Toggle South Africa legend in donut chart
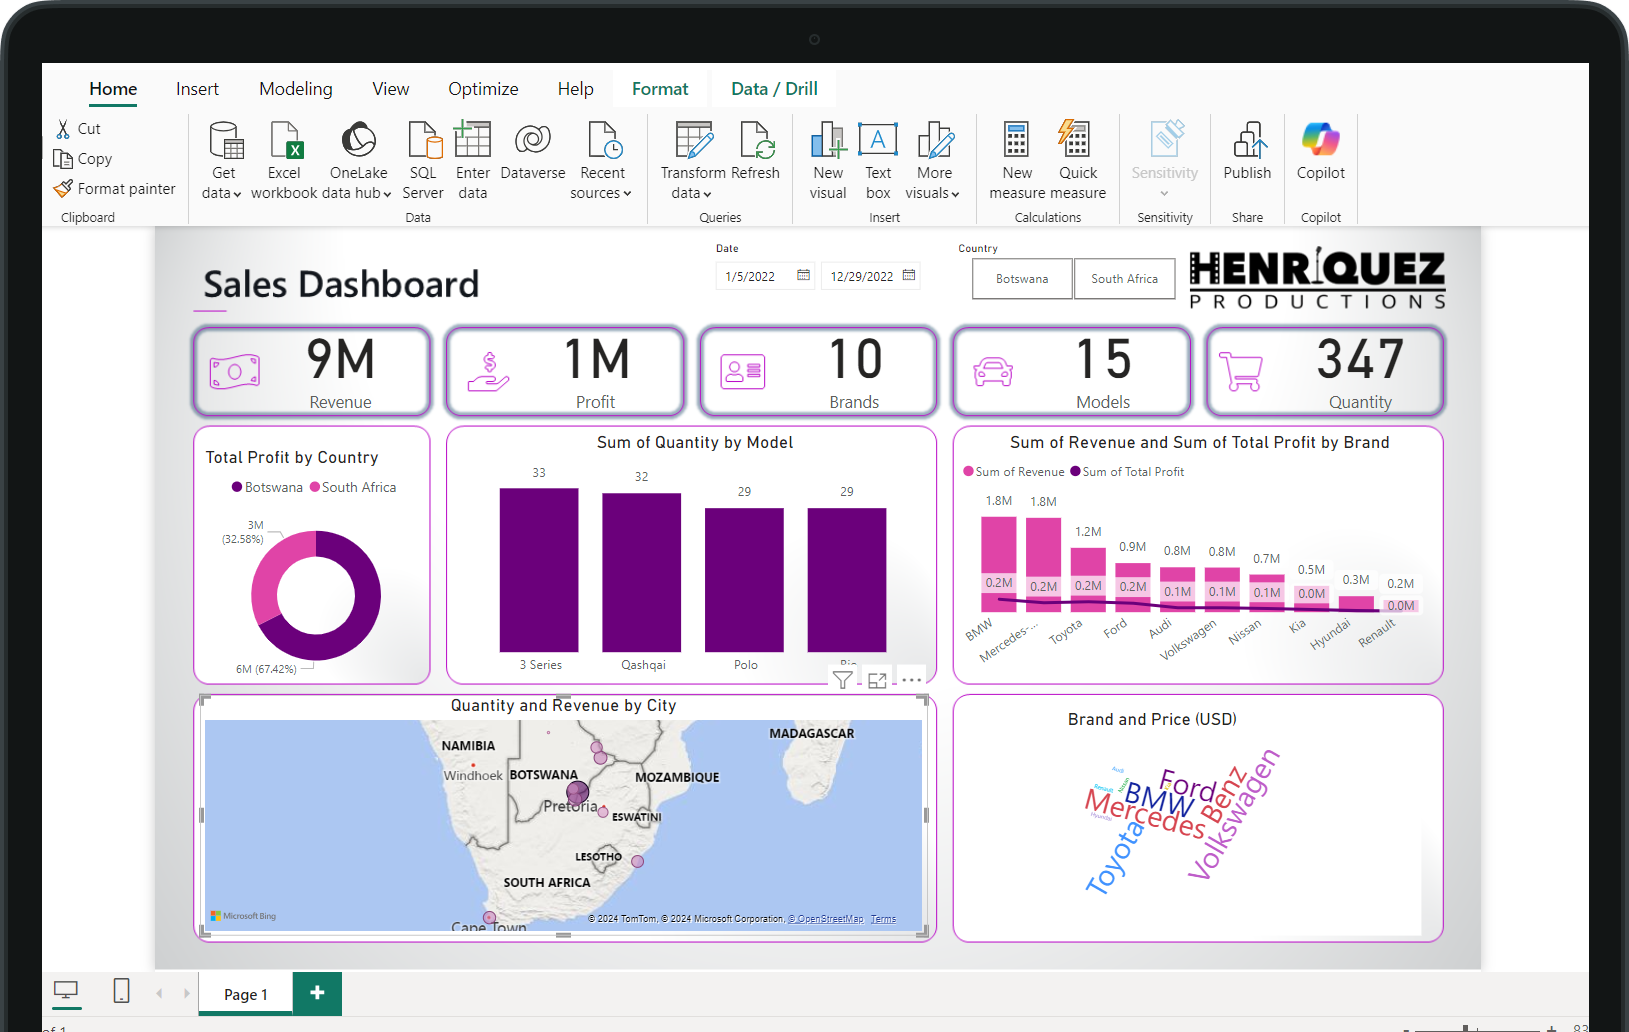This screenshot has width=1629, height=1032. pos(353,487)
